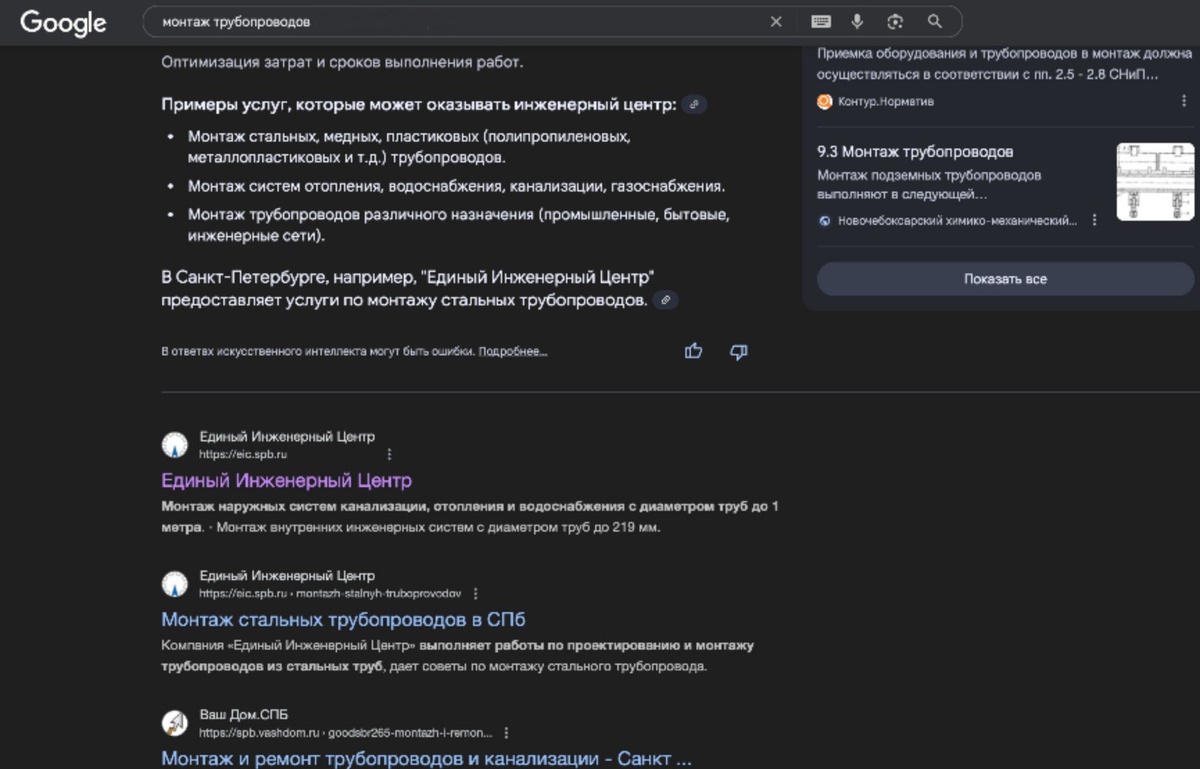
Task: Click the Google logo
Action: [x=63, y=23]
